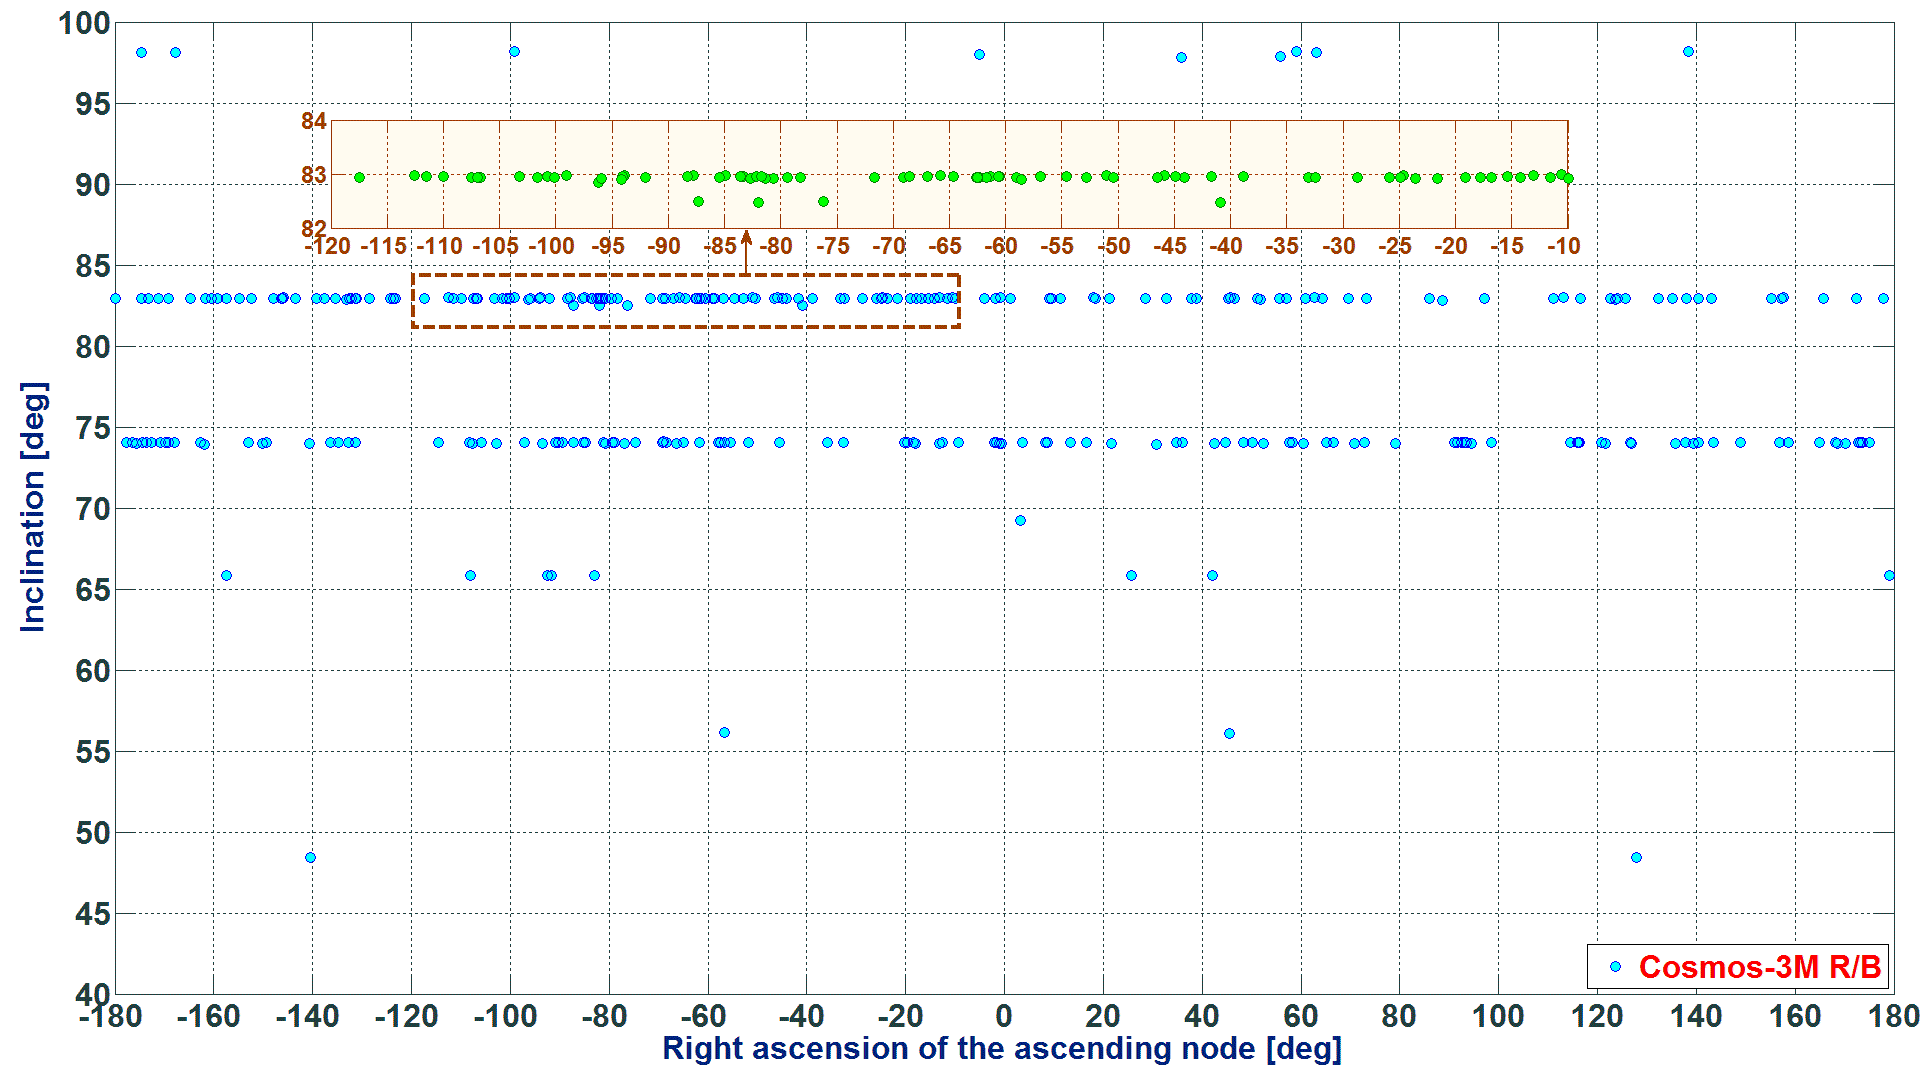Click the inset green point below 83 near -75
Screen dimensions: 1920x1072
click(823, 201)
